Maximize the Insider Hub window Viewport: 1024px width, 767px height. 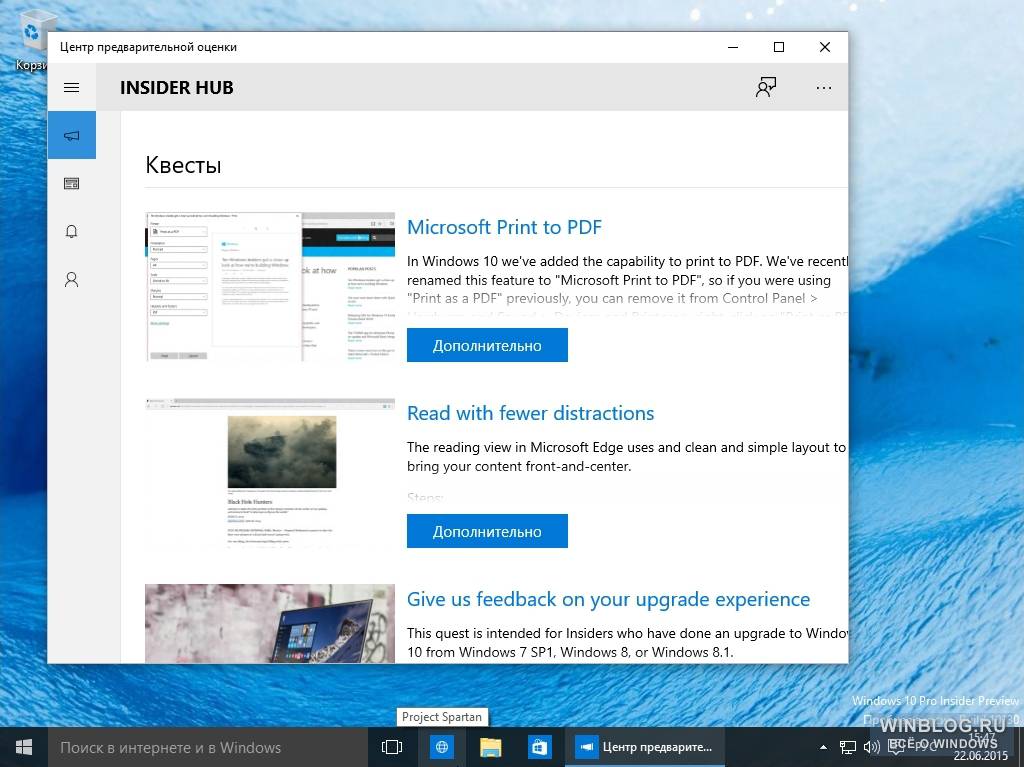click(778, 47)
